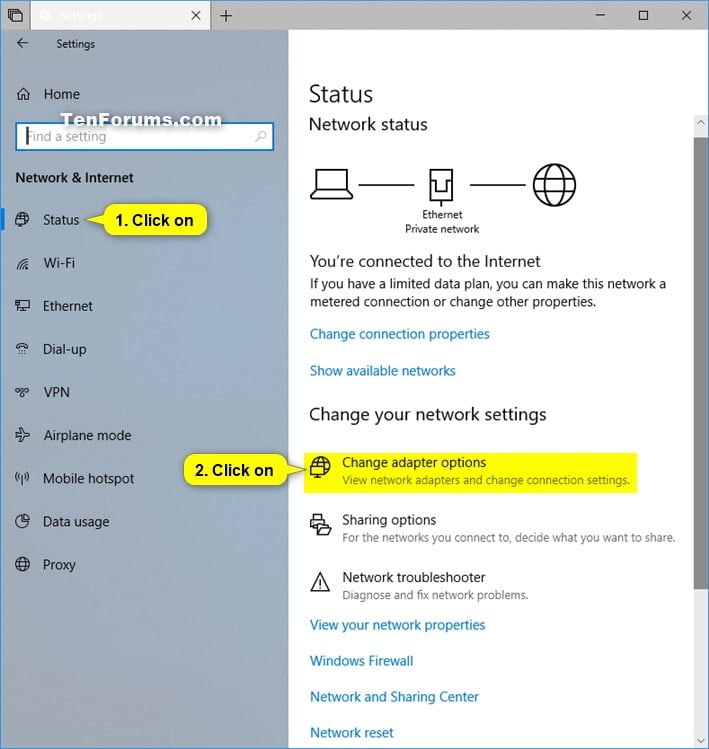Screen dimensions: 709x749
Task: Click the task view icon in title bar
Action: pos(15,15)
